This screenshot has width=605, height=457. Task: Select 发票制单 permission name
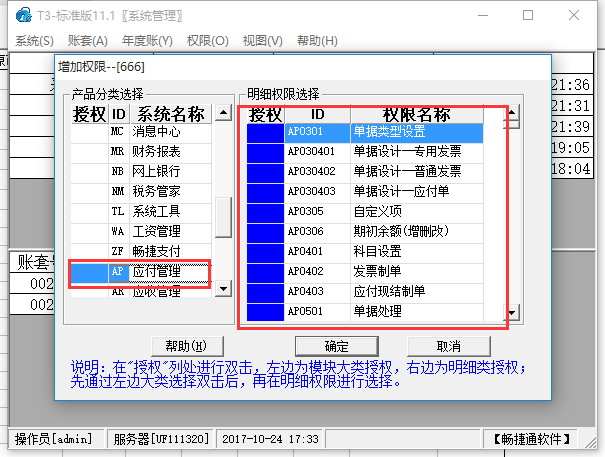(417, 274)
